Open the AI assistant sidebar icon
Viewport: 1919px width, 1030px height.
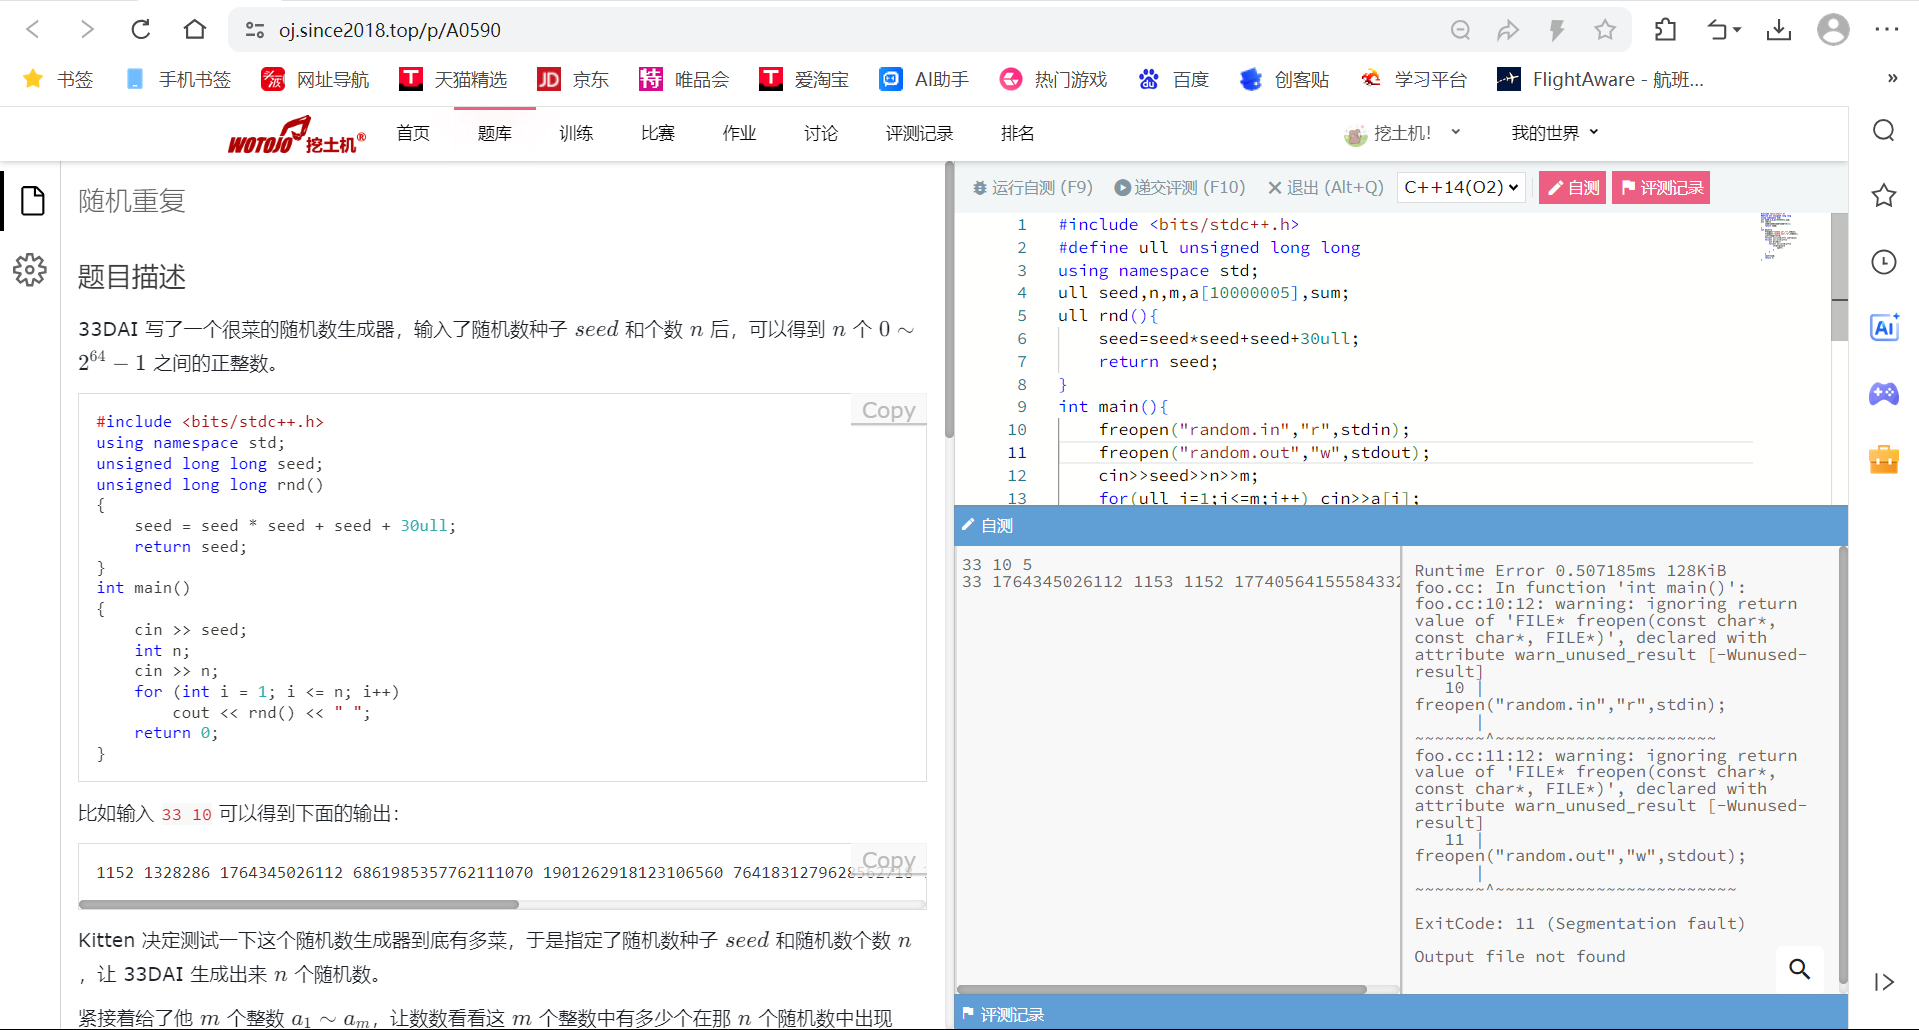coord(1884,327)
